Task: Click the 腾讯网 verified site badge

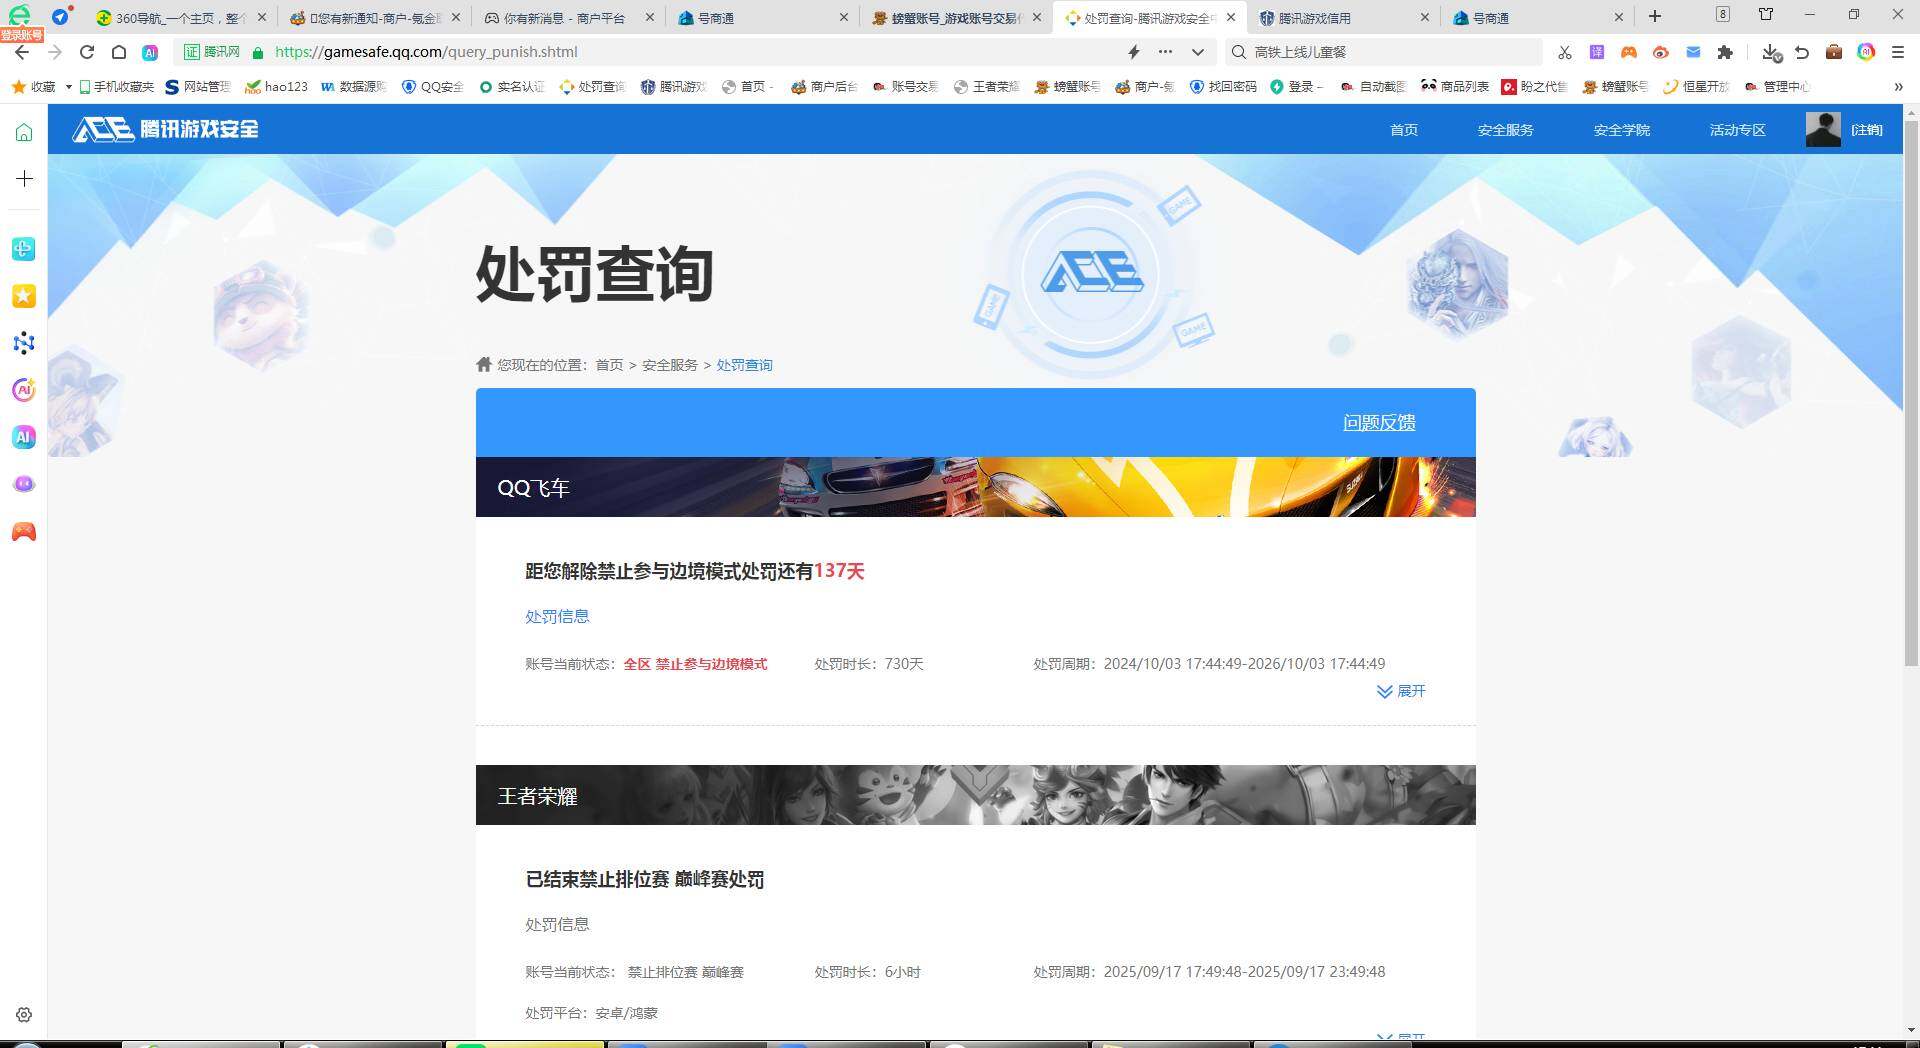Action: coord(212,52)
